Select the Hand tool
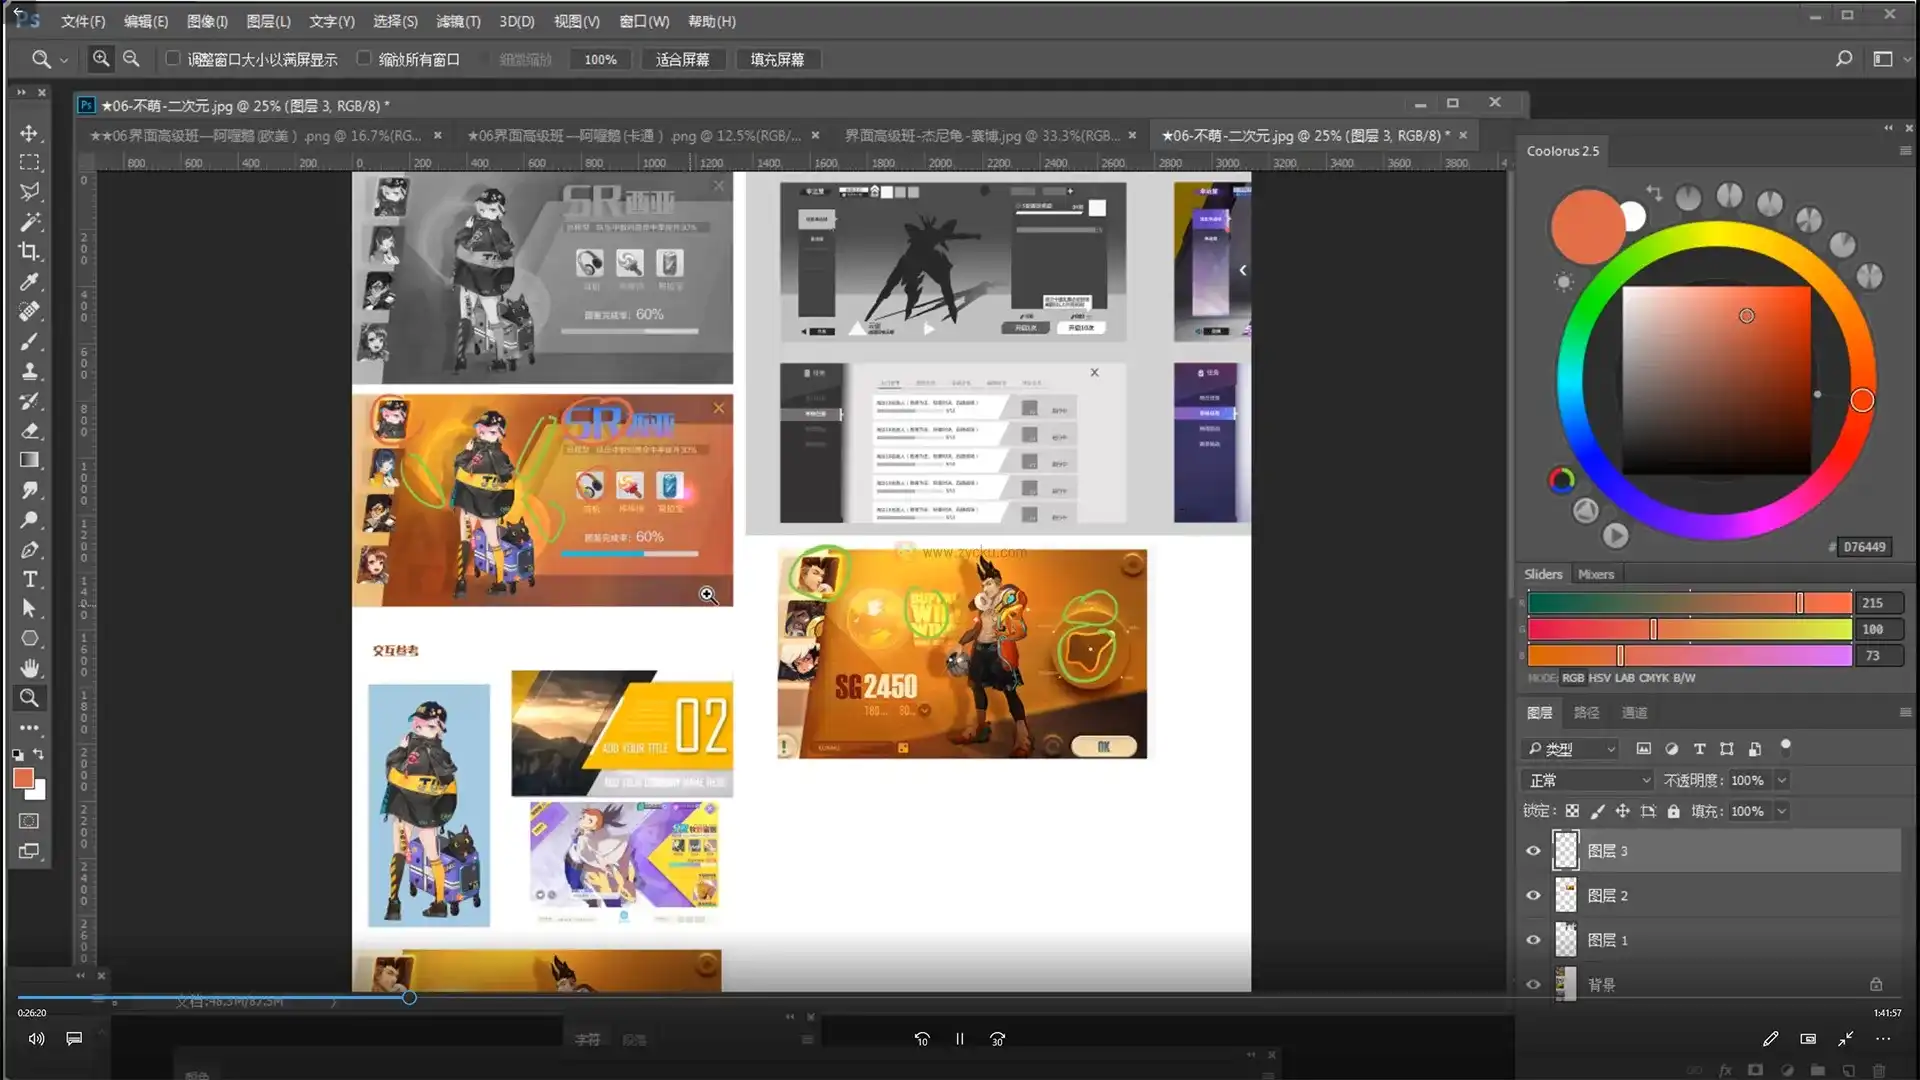Viewport: 1920px width, 1080px height. coord(29,667)
